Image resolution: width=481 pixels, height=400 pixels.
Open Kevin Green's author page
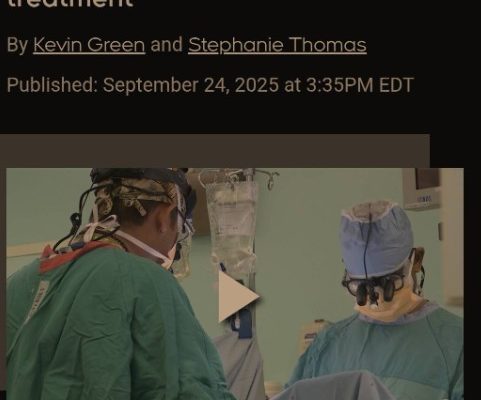pos(89,45)
